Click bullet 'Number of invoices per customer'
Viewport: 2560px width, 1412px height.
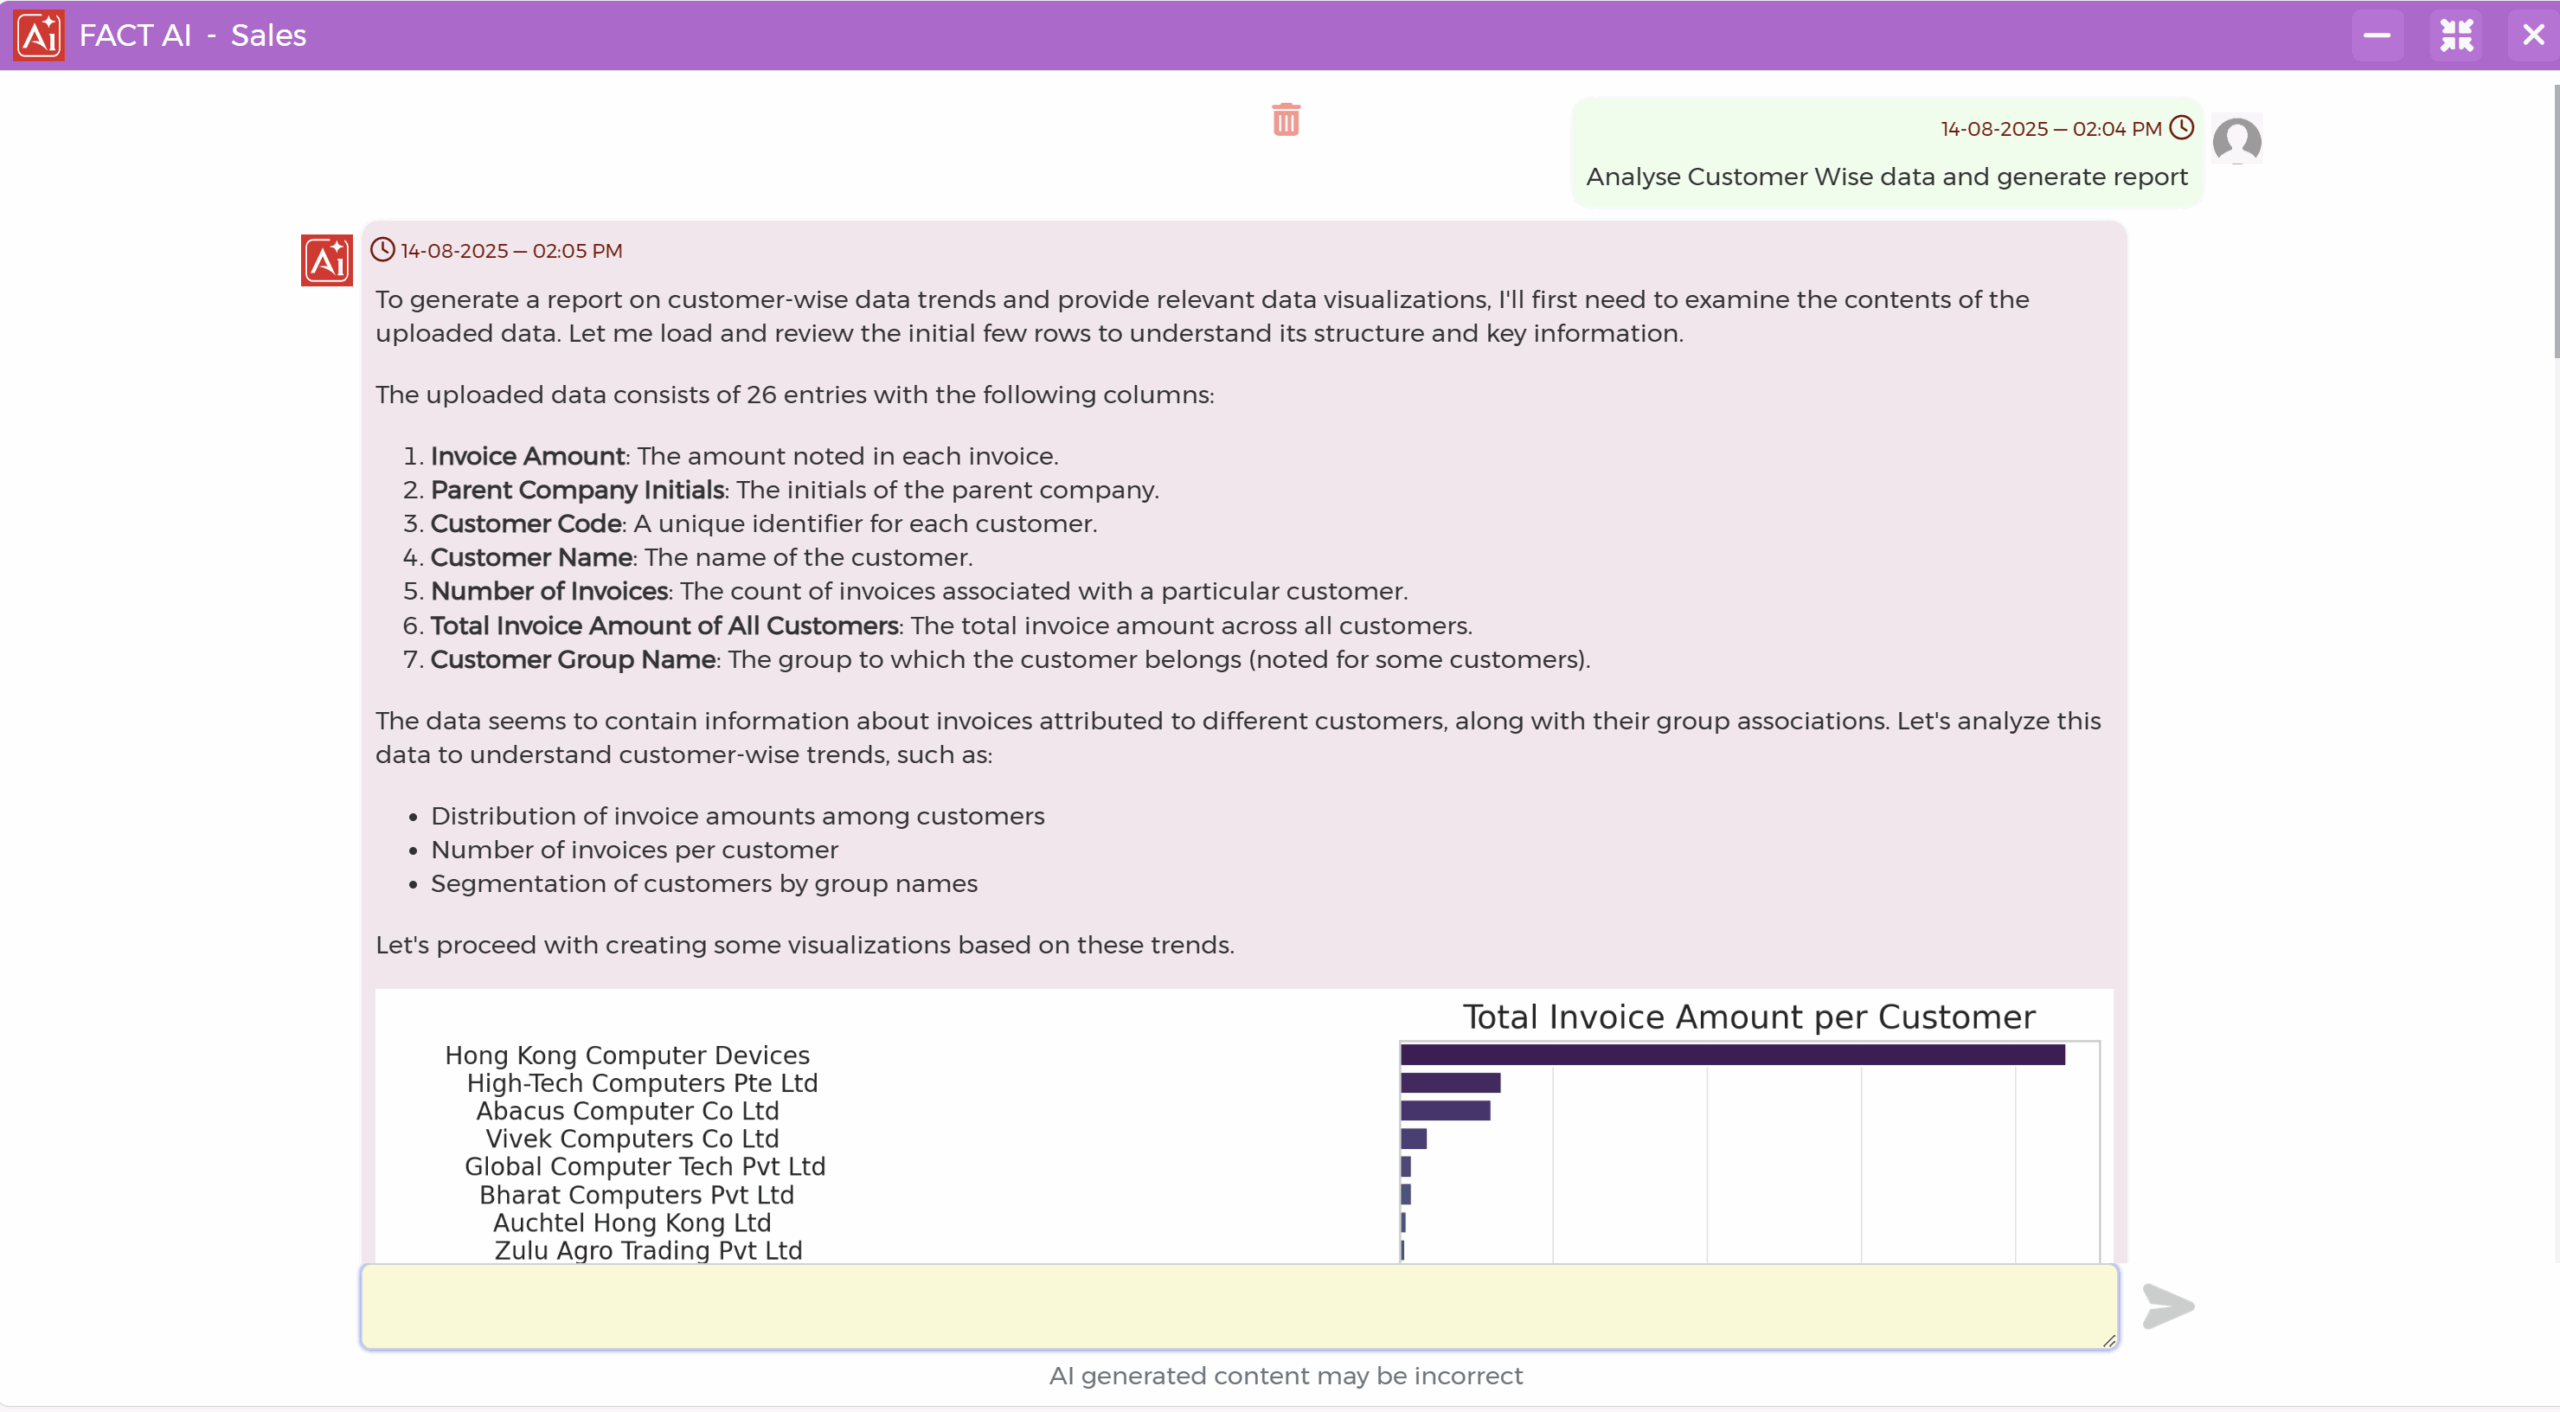click(x=634, y=850)
